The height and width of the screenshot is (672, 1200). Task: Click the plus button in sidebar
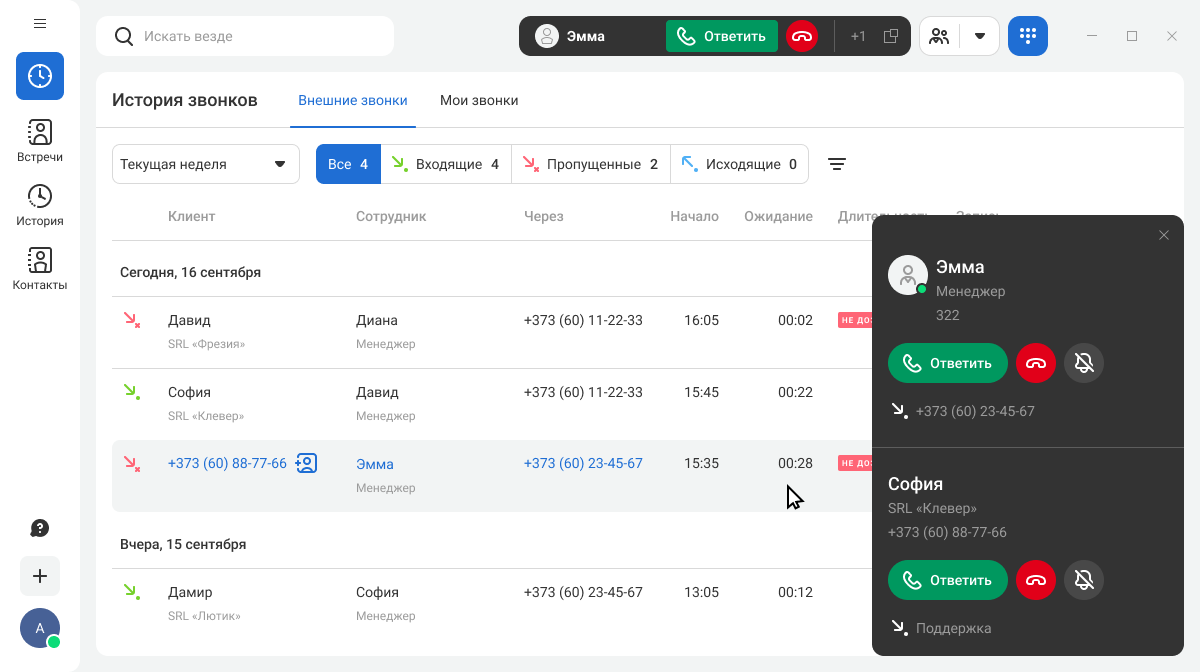(40, 576)
